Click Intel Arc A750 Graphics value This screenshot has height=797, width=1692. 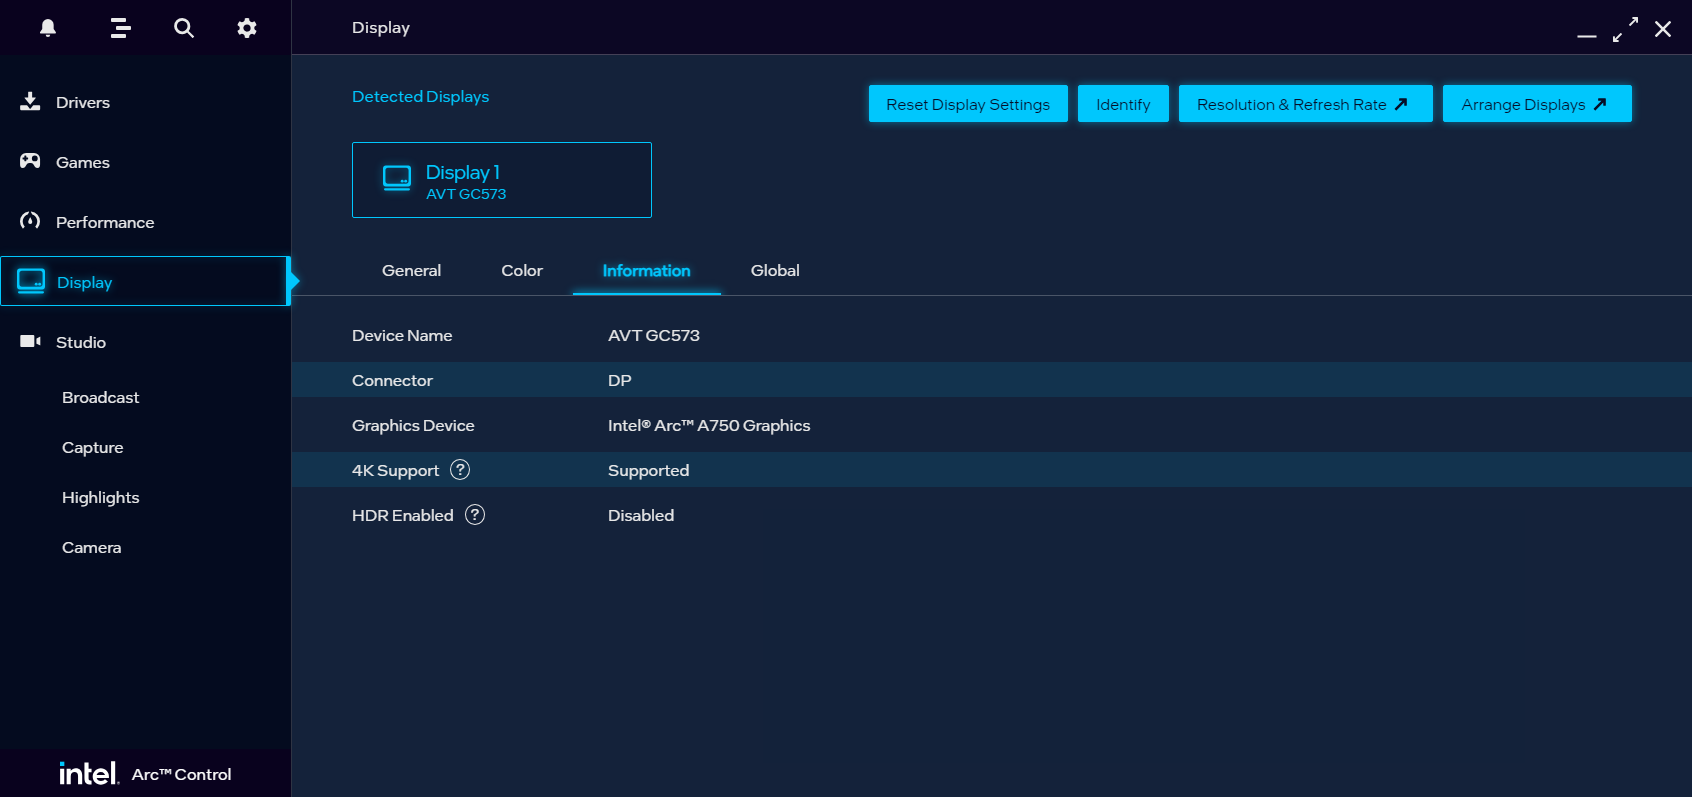(709, 425)
